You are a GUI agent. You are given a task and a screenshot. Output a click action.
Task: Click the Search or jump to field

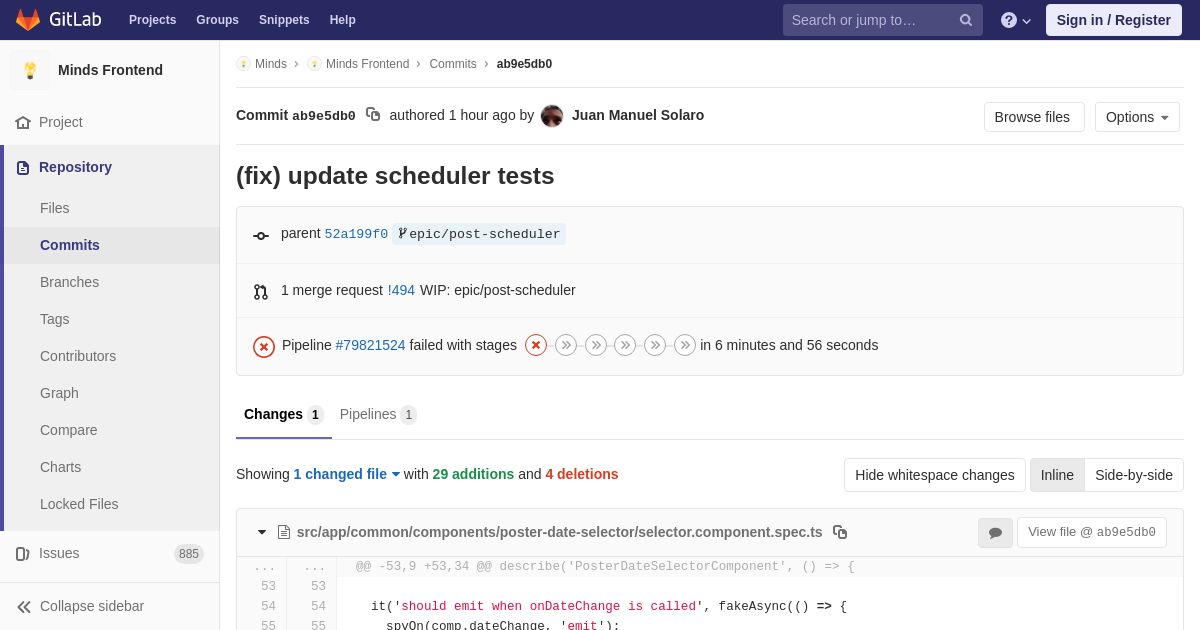click(868, 20)
